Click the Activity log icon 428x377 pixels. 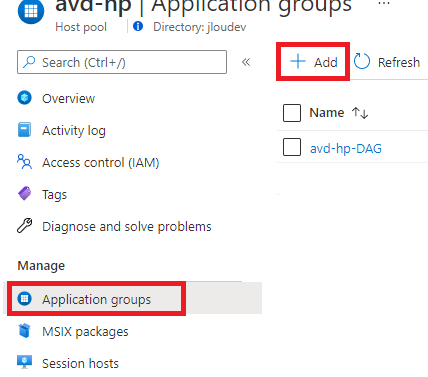point(24,130)
